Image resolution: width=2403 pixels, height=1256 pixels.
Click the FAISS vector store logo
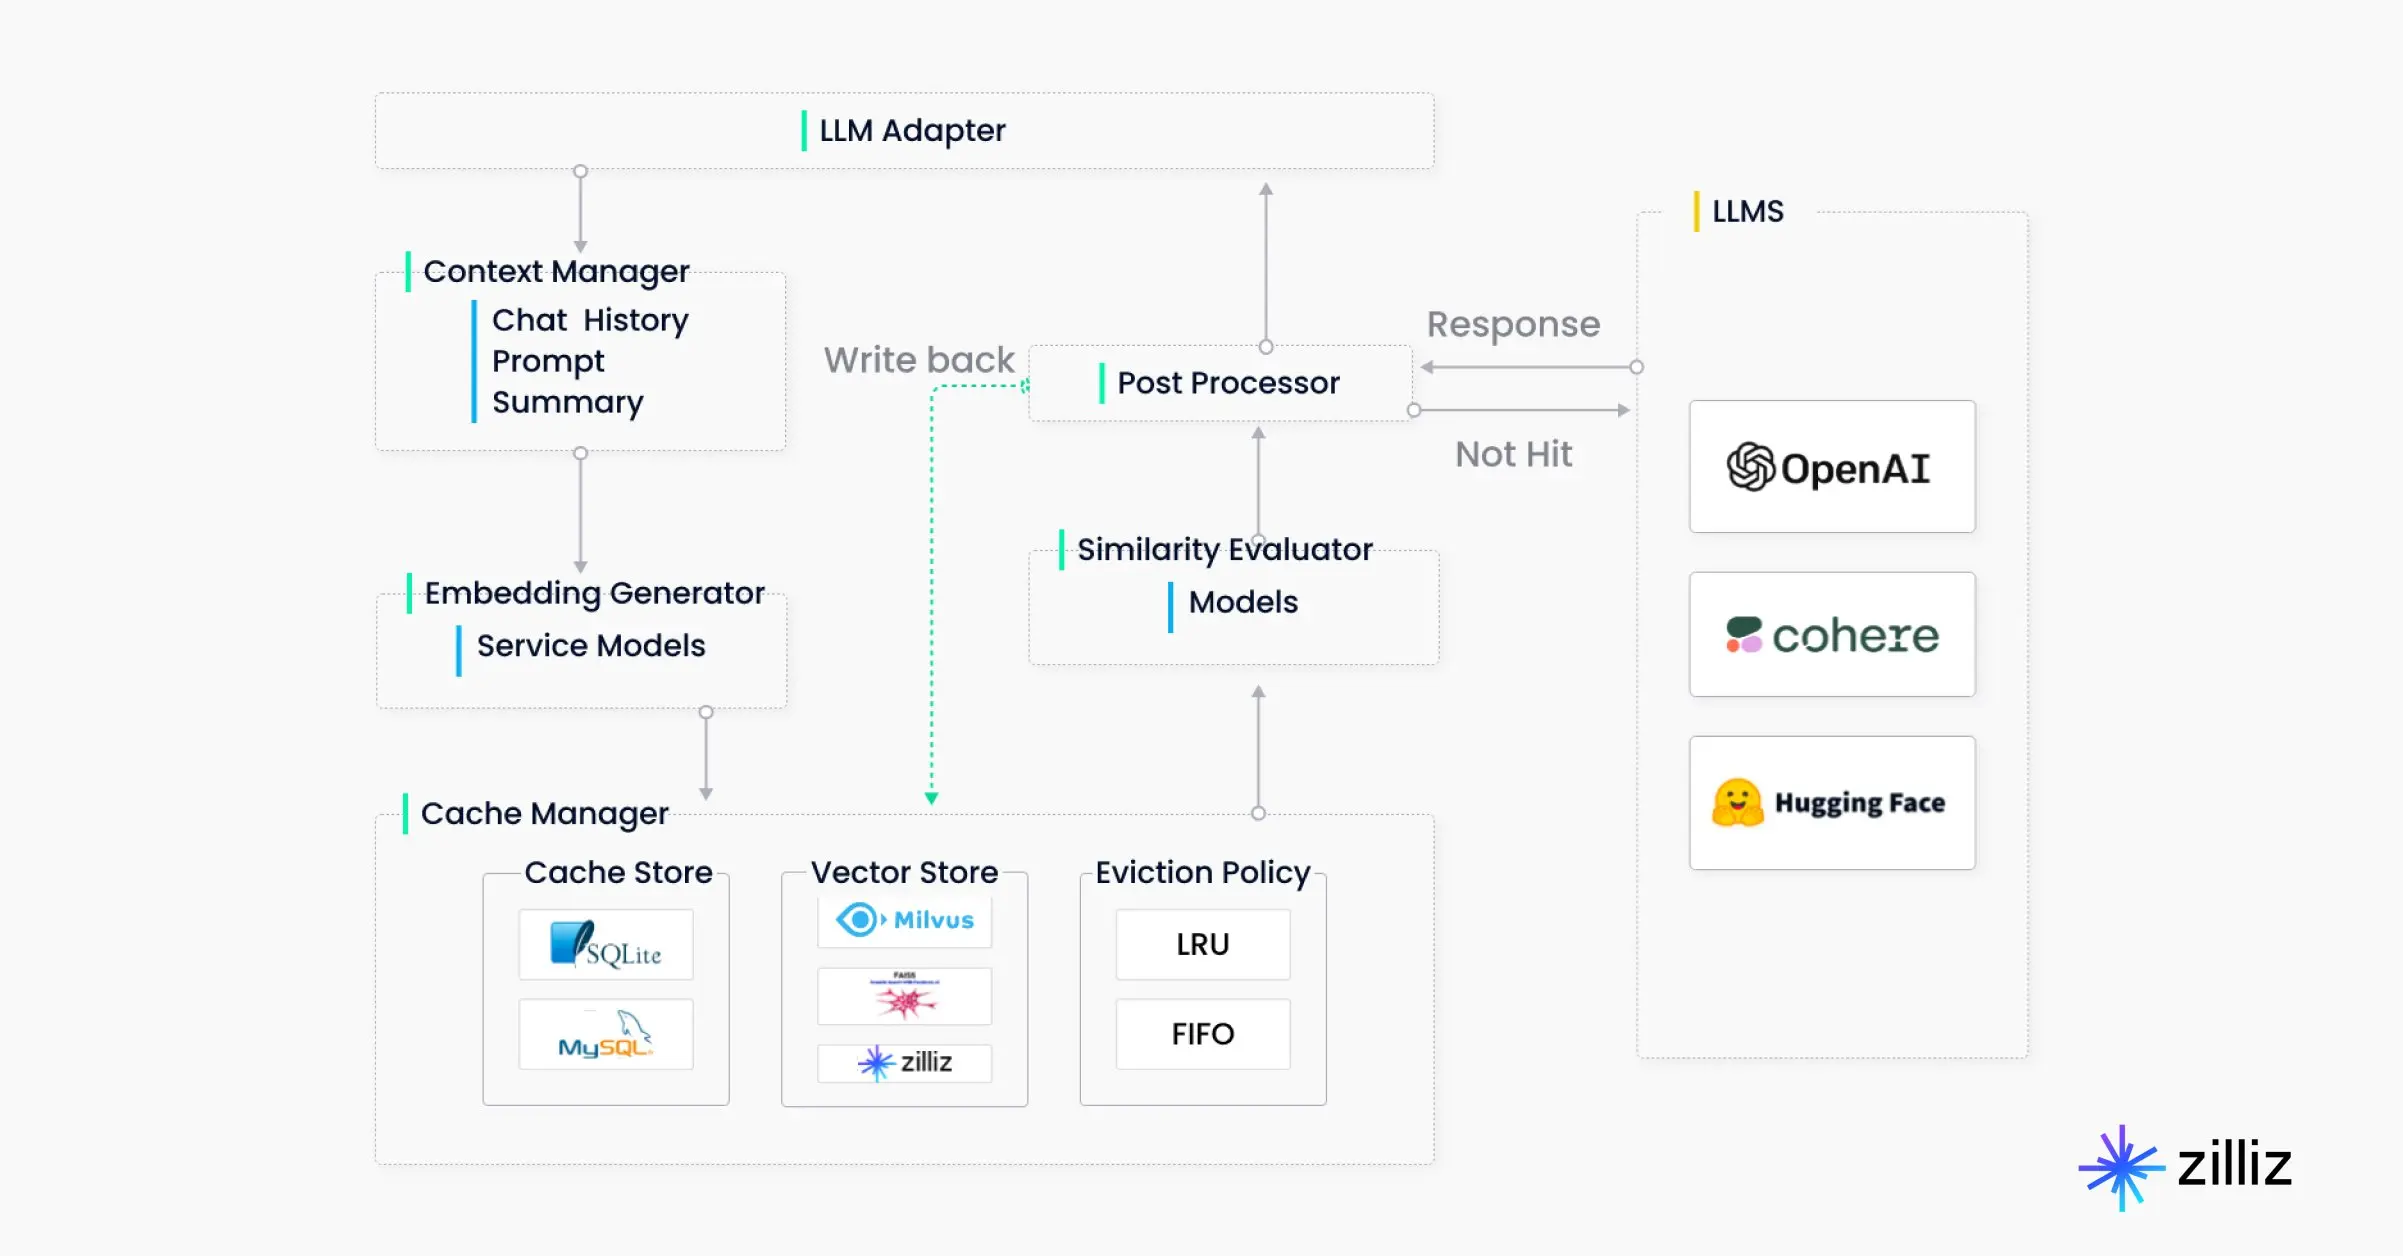(904, 995)
